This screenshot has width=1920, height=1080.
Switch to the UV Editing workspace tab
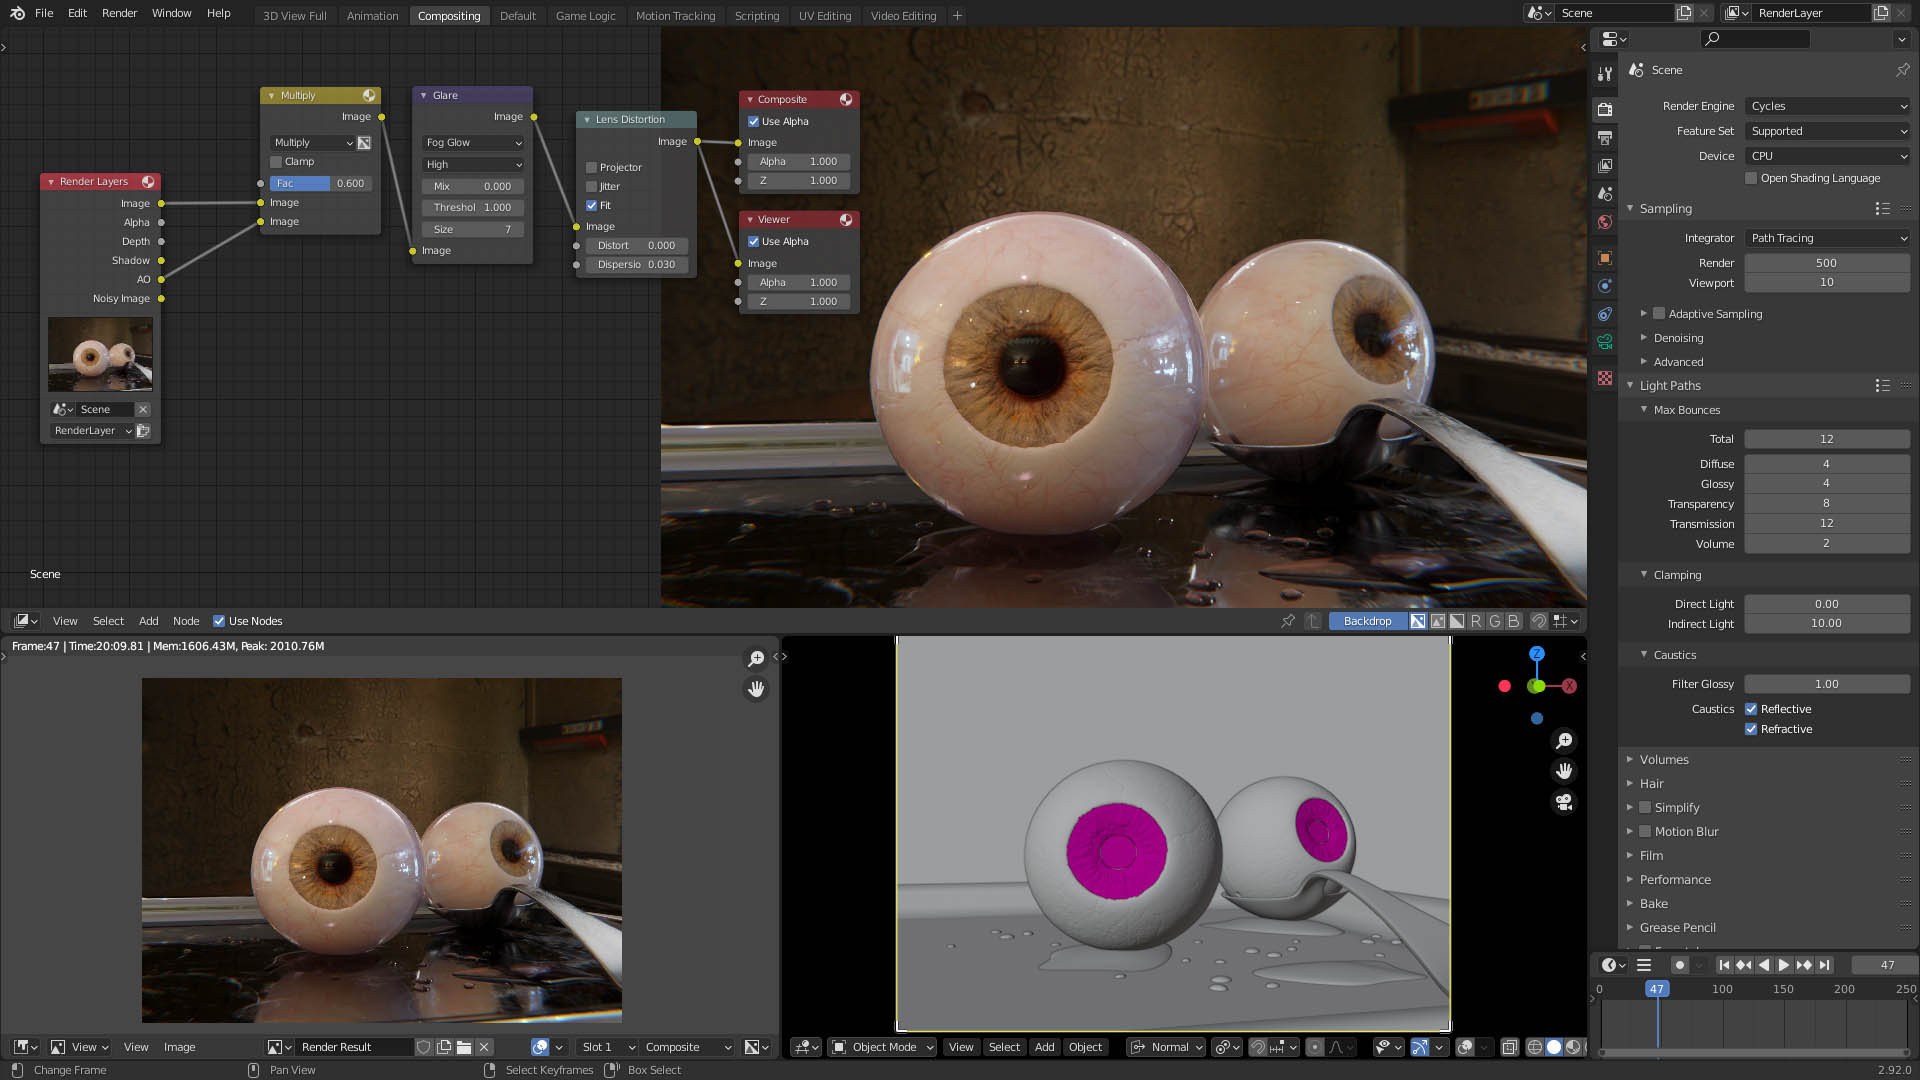pyautogui.click(x=825, y=15)
